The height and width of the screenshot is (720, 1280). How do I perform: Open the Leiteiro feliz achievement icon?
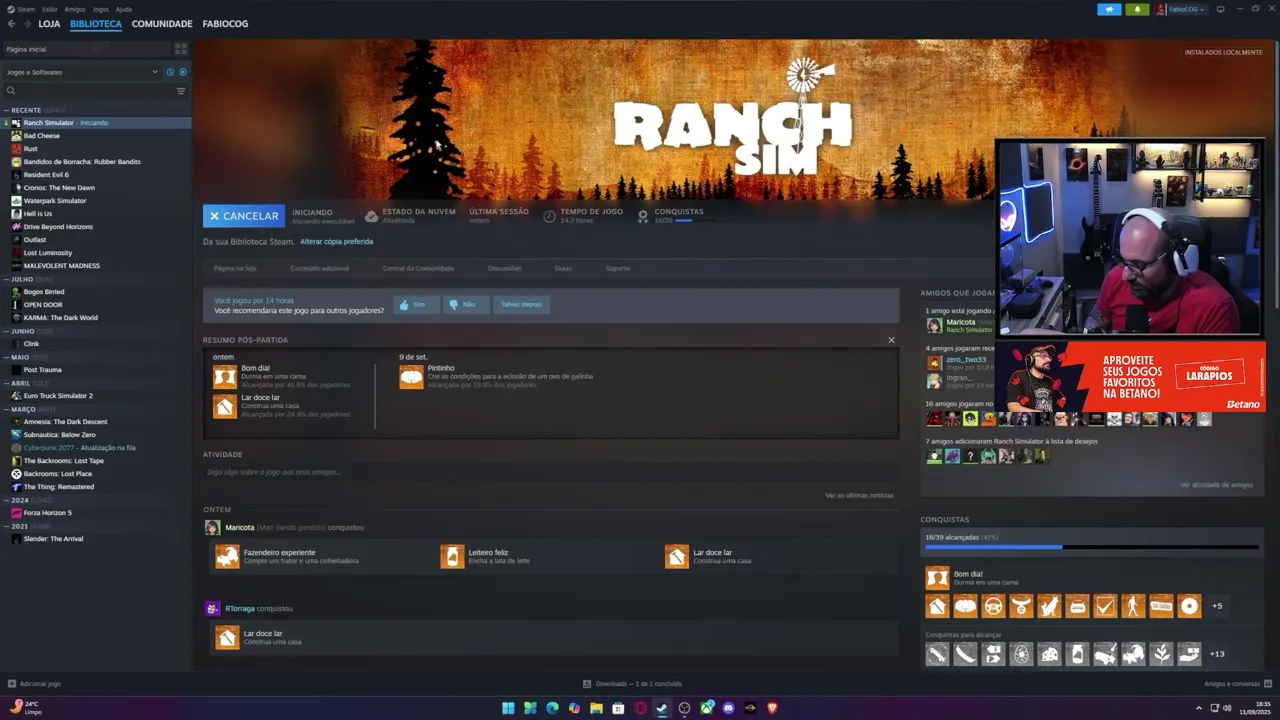click(452, 556)
